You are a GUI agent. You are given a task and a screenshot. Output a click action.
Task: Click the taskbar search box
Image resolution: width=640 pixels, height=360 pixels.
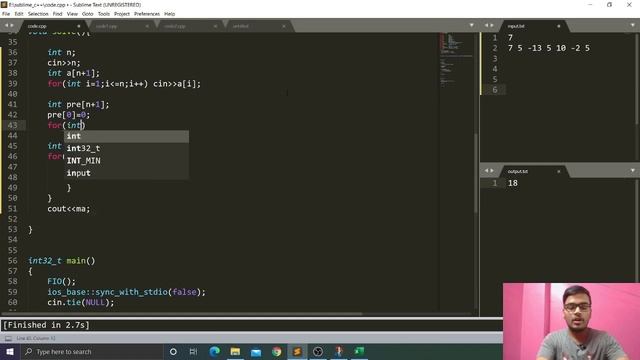point(91,352)
